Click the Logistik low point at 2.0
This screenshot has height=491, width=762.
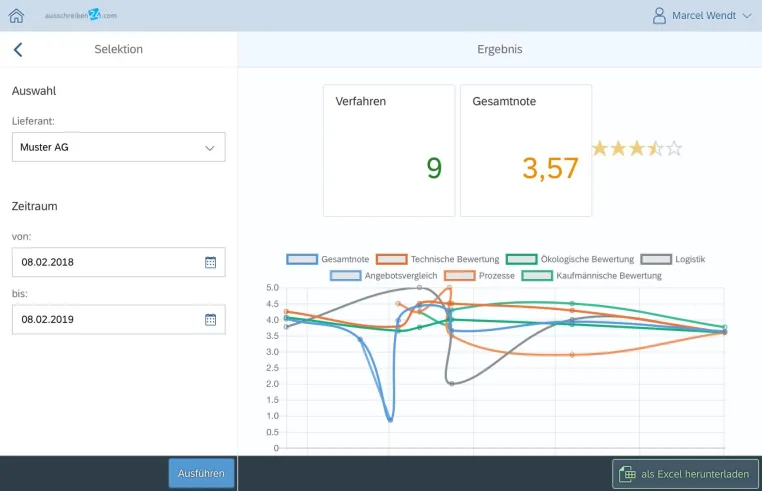pyautogui.click(x=452, y=384)
